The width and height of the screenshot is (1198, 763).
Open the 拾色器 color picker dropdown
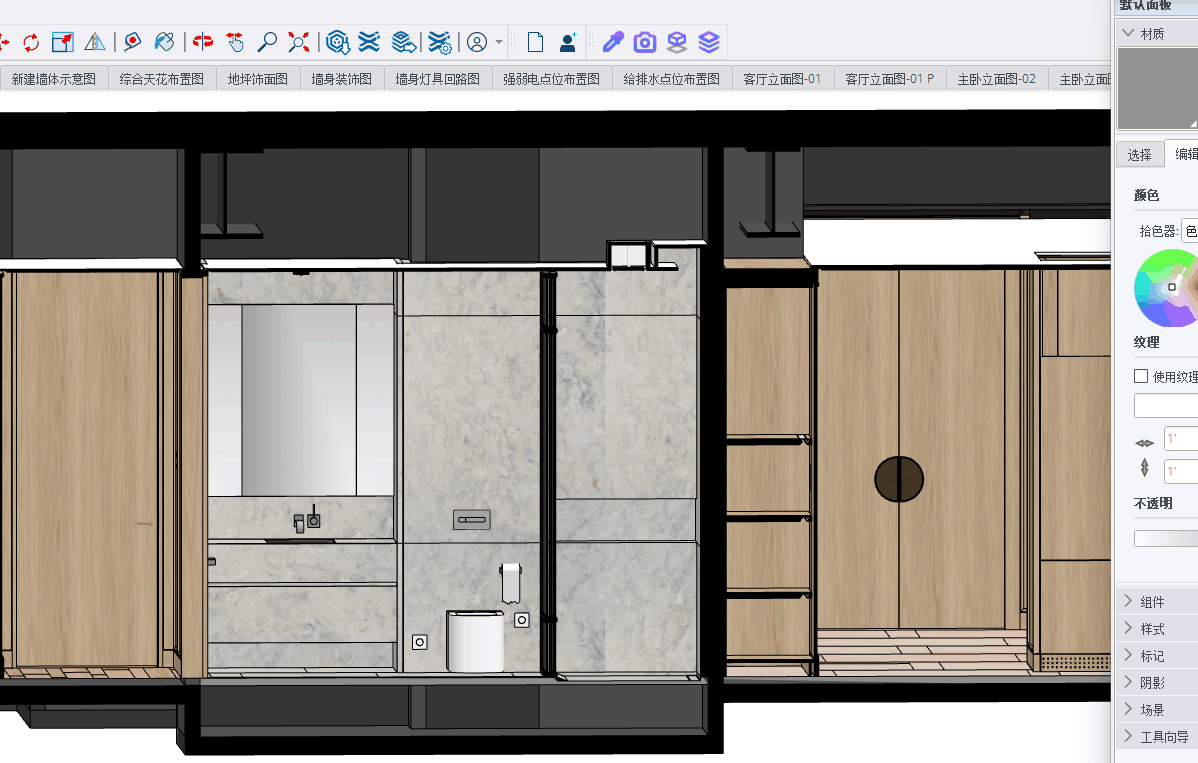pos(1189,231)
